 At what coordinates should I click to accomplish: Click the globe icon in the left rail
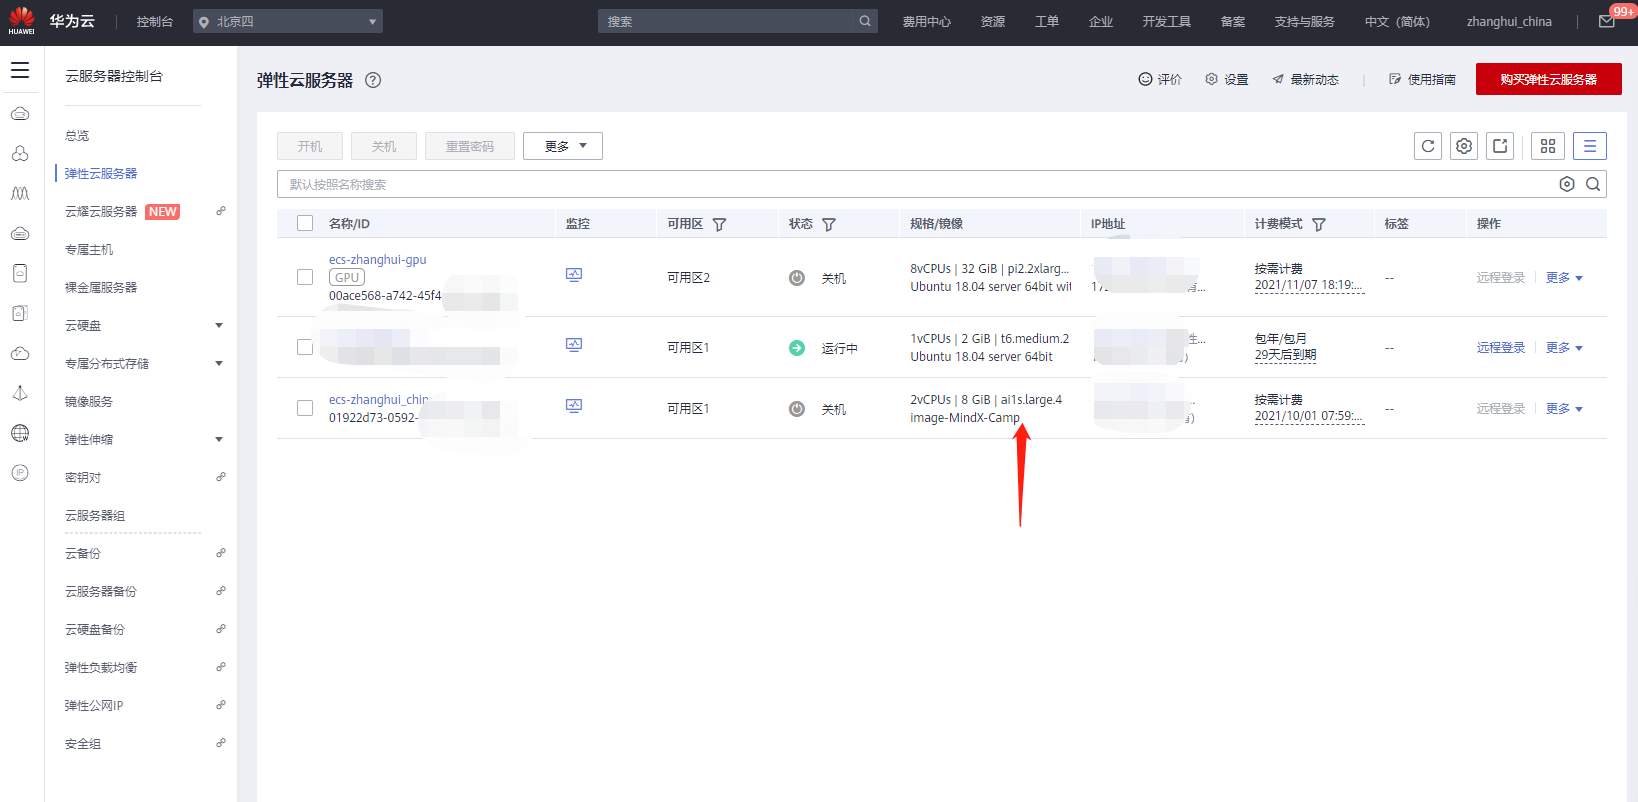tap(20, 433)
